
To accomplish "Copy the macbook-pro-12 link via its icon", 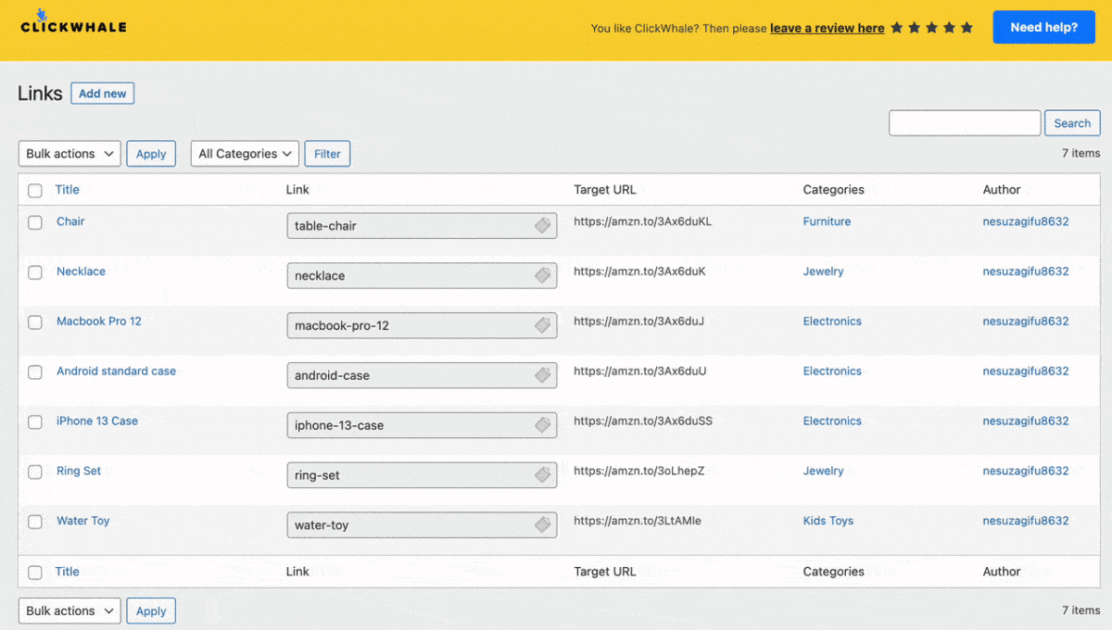I will (x=543, y=325).
